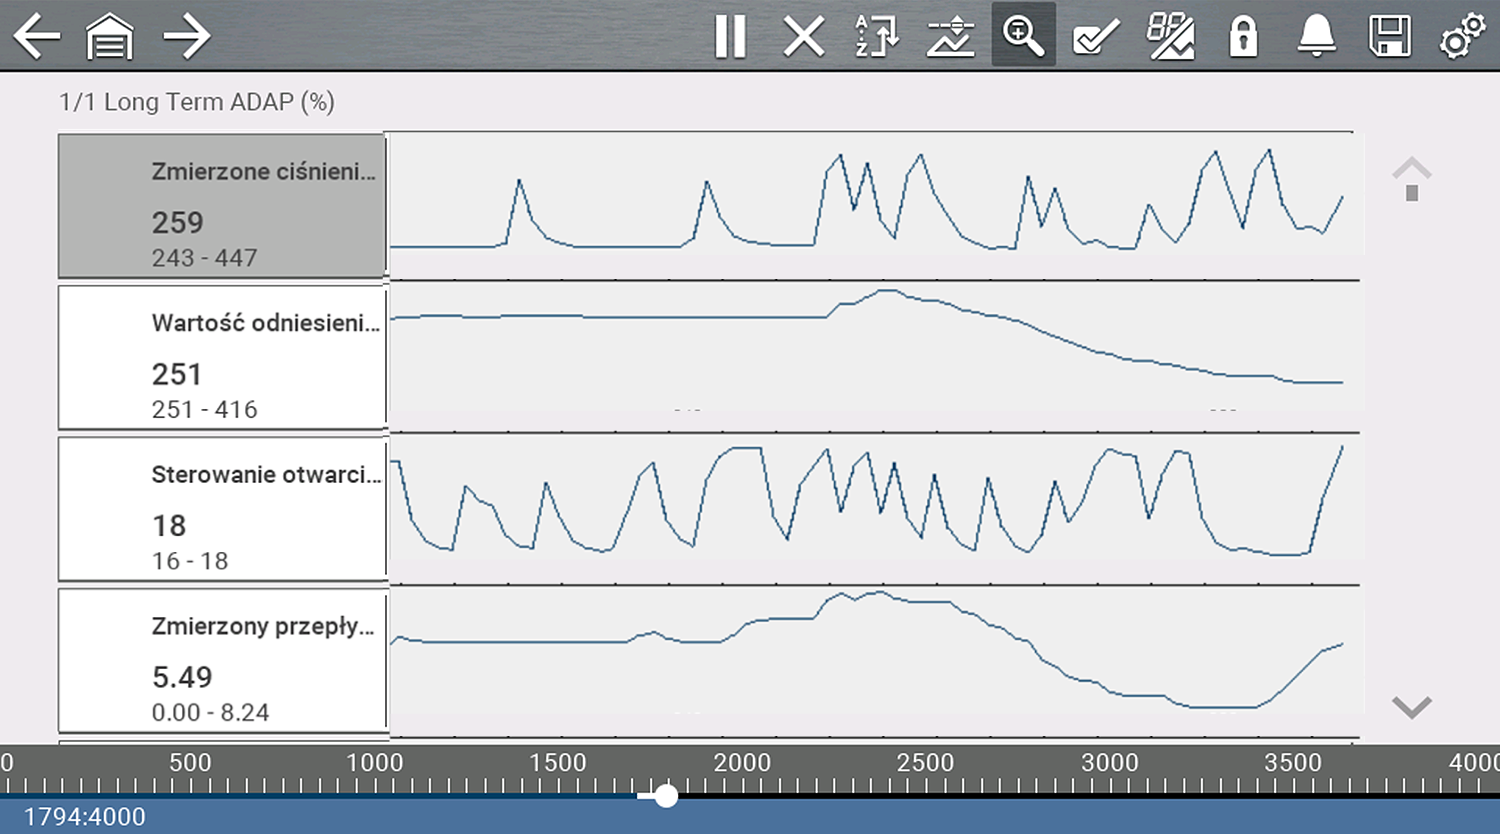Open settings with the gears icon
Image resolution: width=1500 pixels, height=834 pixels.
point(1462,37)
